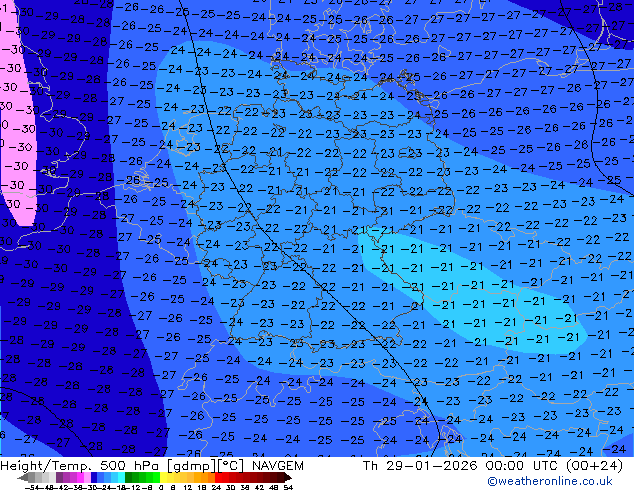Click the 'Height/Temp. 500 hPa' title text
Viewport: 634px width, 490px height.
pos(80,466)
